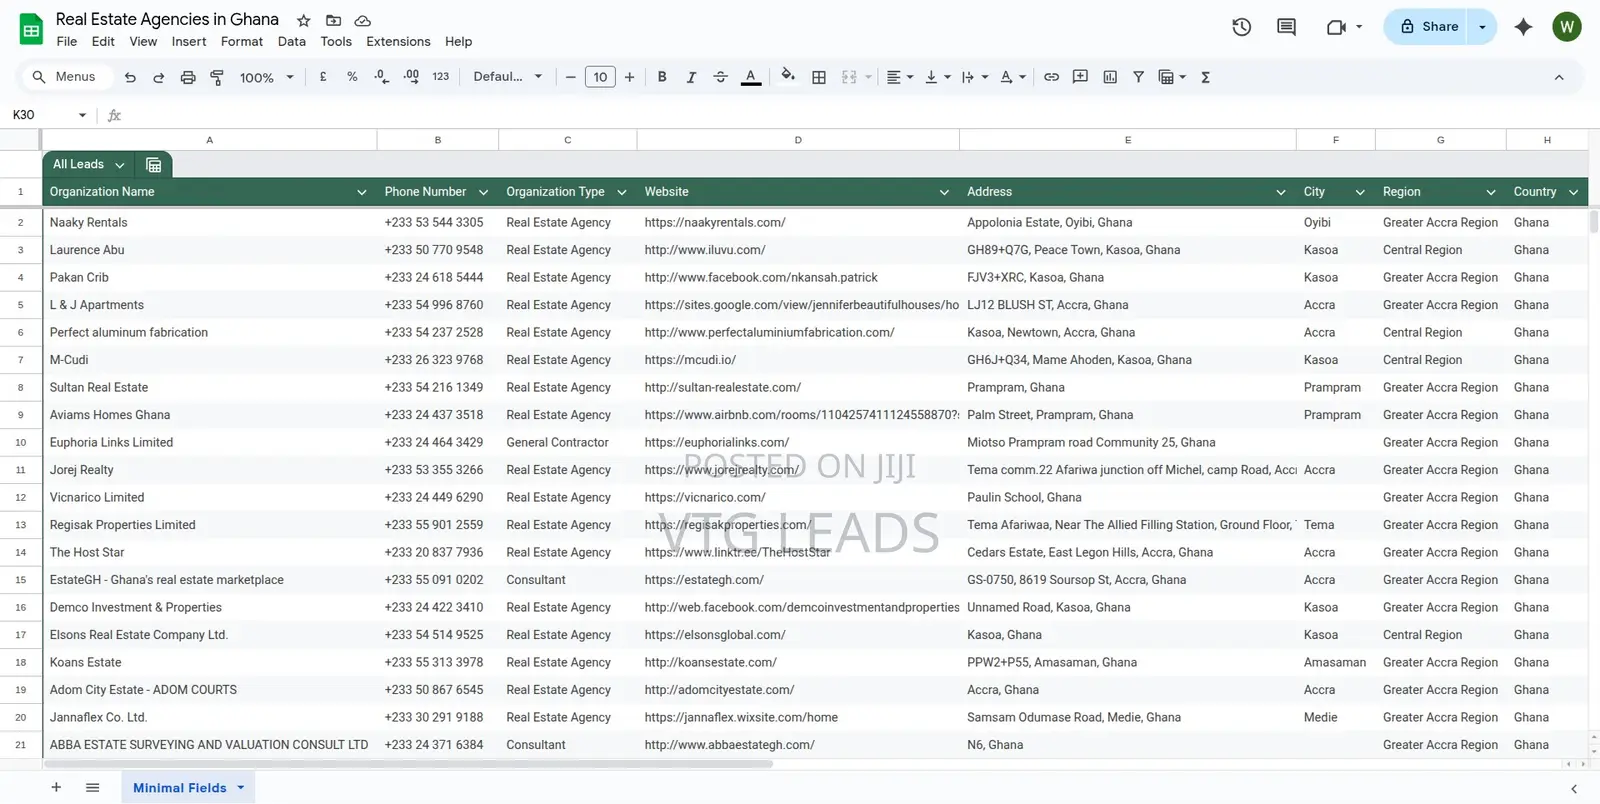Click the table view icon beside All Leads
The height and width of the screenshot is (804, 1600).
coord(154,165)
